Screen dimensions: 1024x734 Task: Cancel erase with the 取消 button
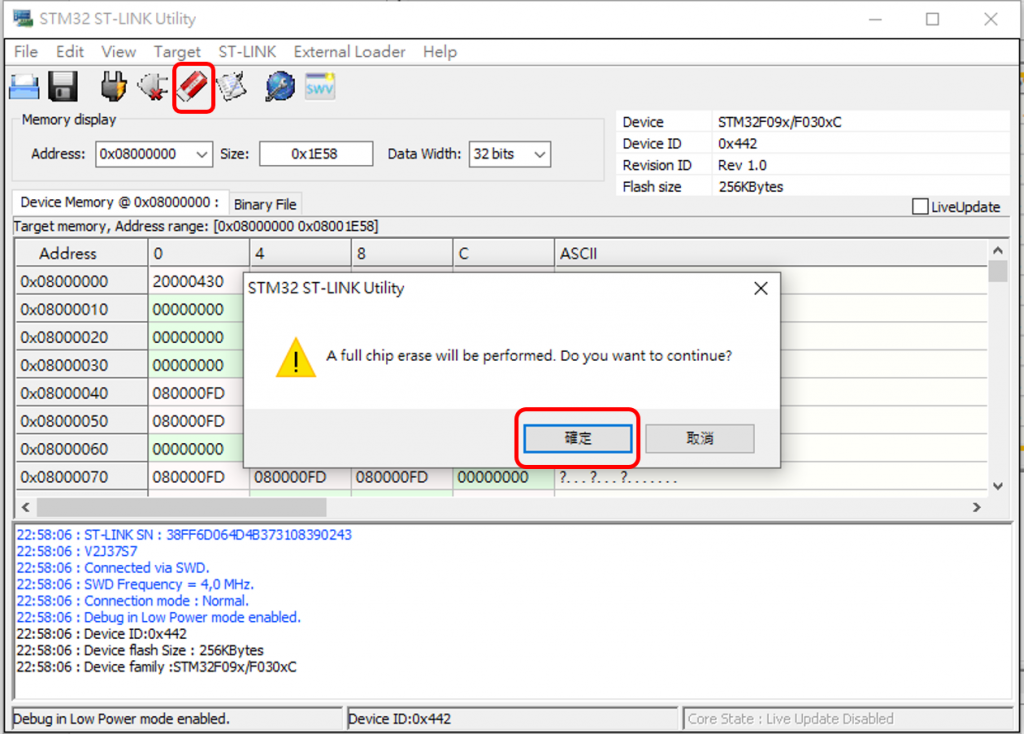699,438
